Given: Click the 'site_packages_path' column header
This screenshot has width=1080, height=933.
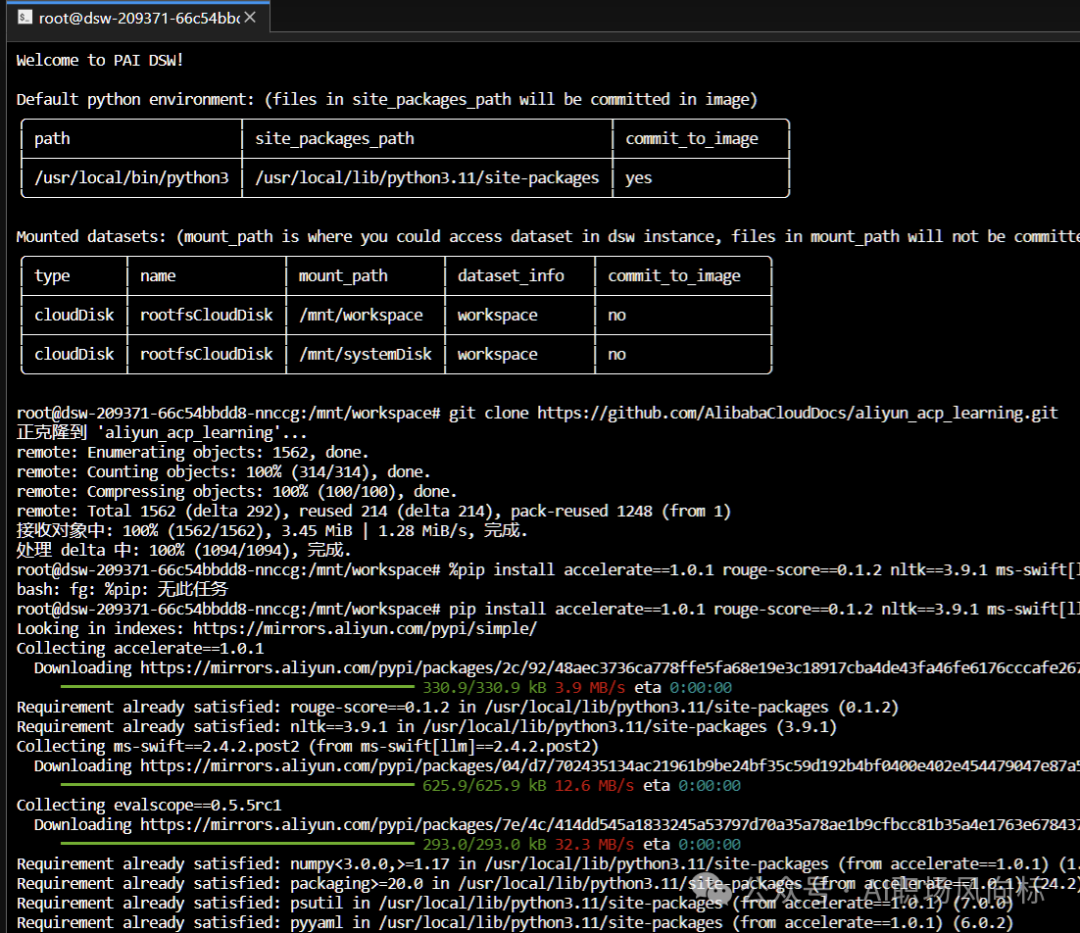Looking at the screenshot, I should pyautogui.click(x=335, y=138).
